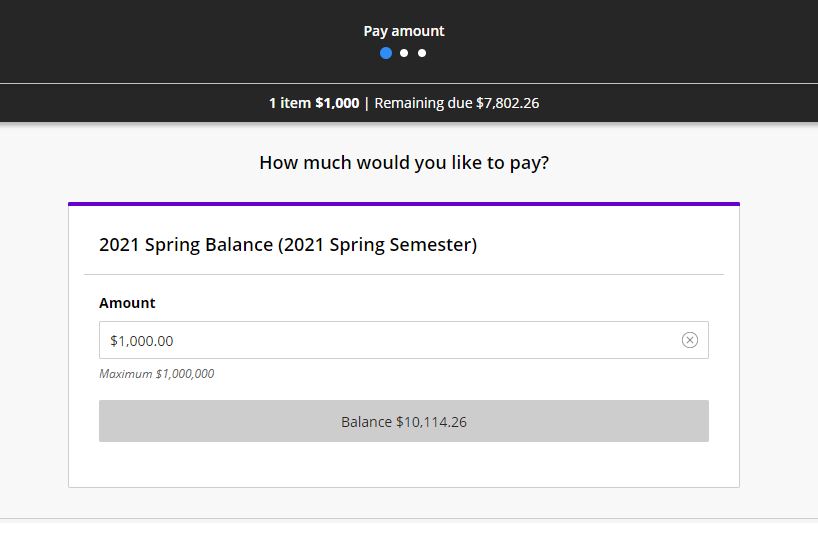Click the pipe separator in summary bar

click(367, 103)
